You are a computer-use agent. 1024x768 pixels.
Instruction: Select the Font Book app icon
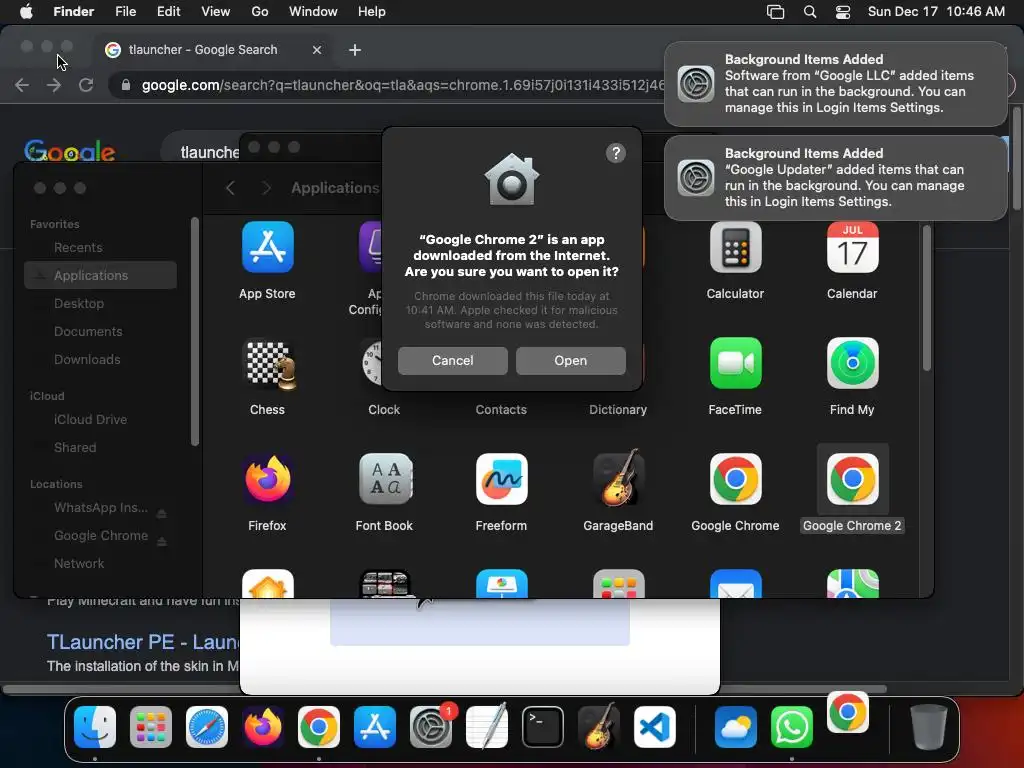tap(384, 479)
